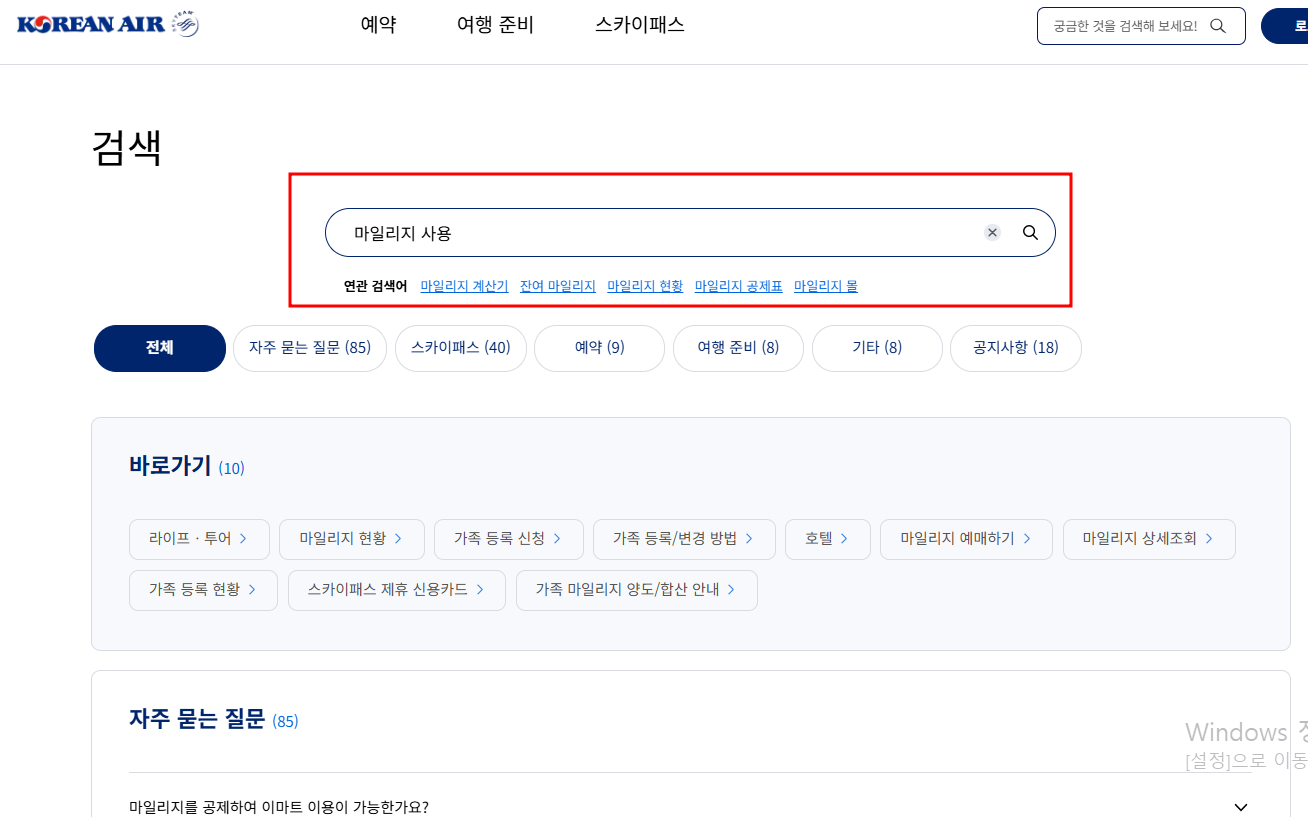Click the Korean Air logo
Screen dimensions: 1308x817
point(105,23)
